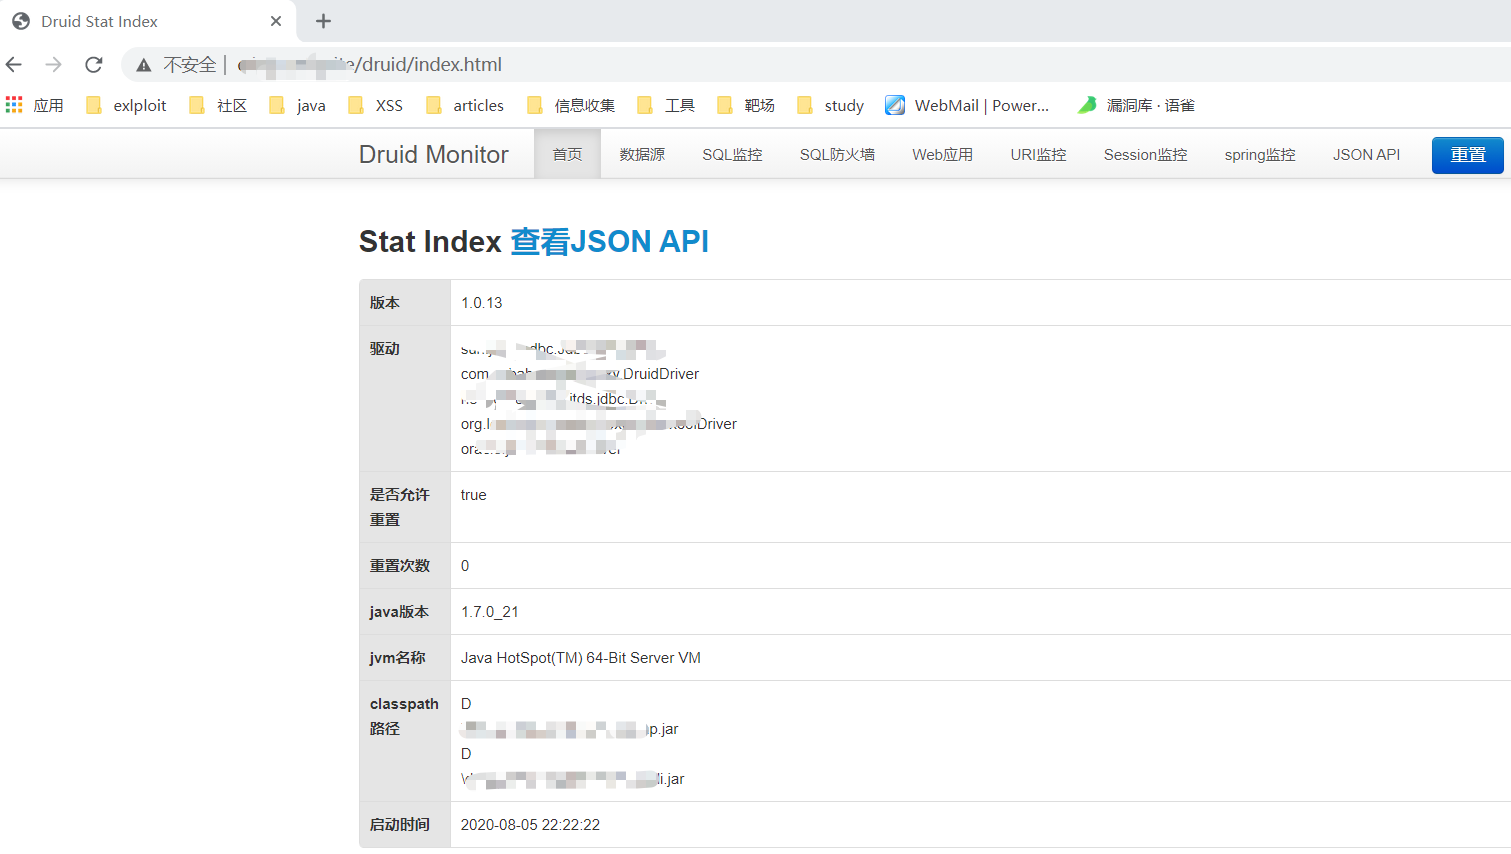Image resolution: width=1511 pixels, height=854 pixels.
Task: Click Java HotSpot(TM) 64-Bit Server VM text
Action: tap(581, 658)
